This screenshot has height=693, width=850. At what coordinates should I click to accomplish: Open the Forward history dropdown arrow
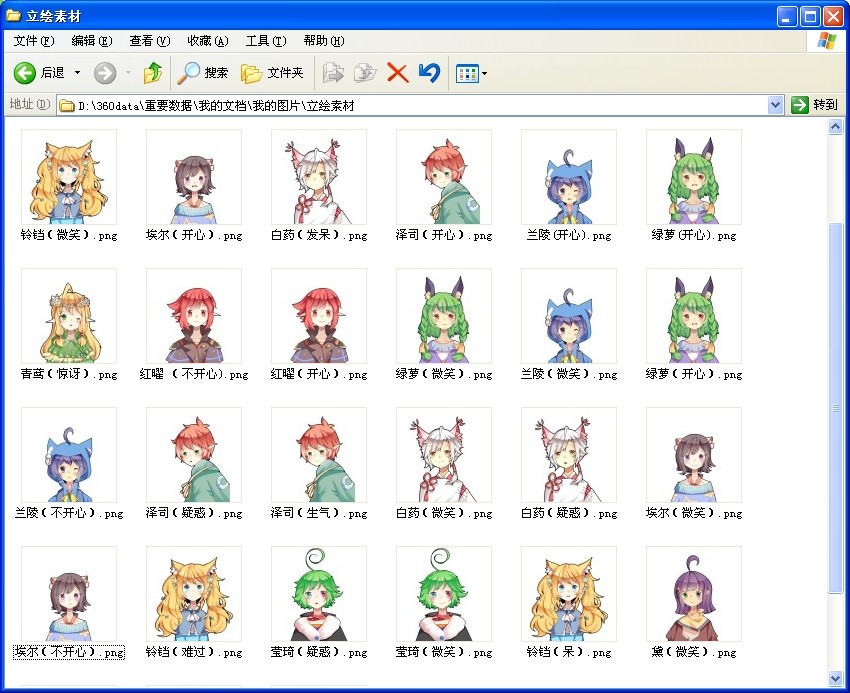(x=128, y=73)
